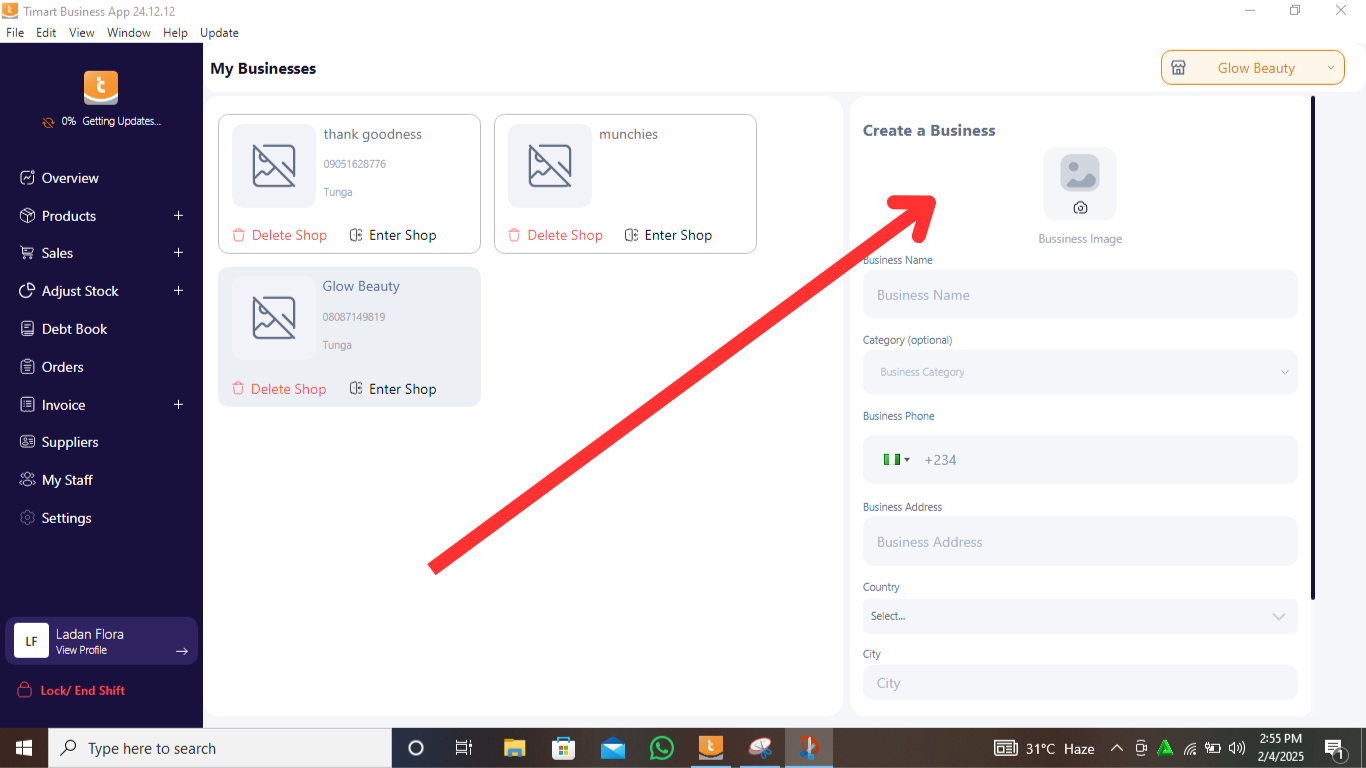
Task: Click the plus icon beside Products
Action: pos(179,216)
